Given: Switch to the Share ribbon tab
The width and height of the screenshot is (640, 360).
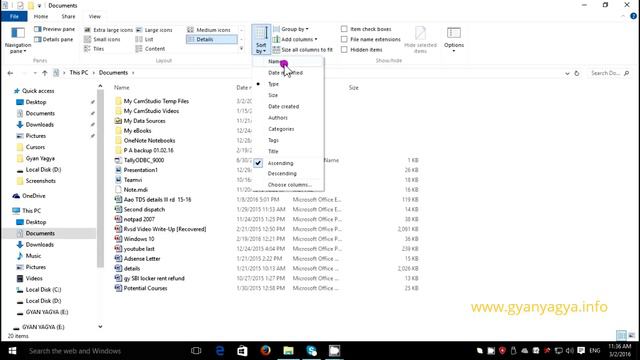Looking at the screenshot, I should click(68, 16).
